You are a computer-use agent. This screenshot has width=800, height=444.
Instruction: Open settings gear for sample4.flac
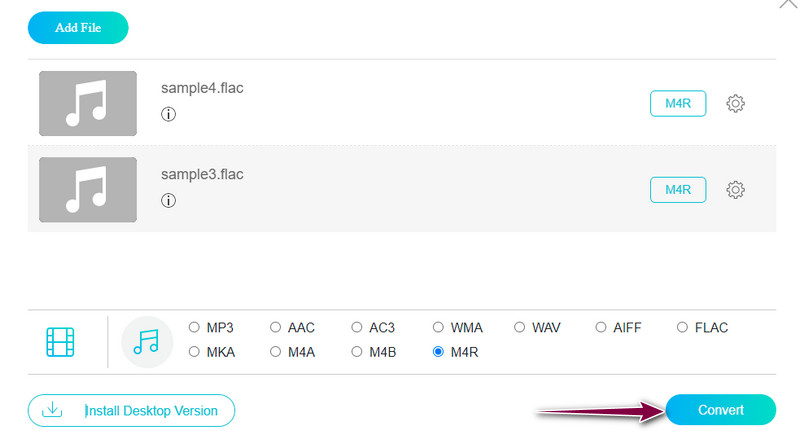click(x=735, y=103)
